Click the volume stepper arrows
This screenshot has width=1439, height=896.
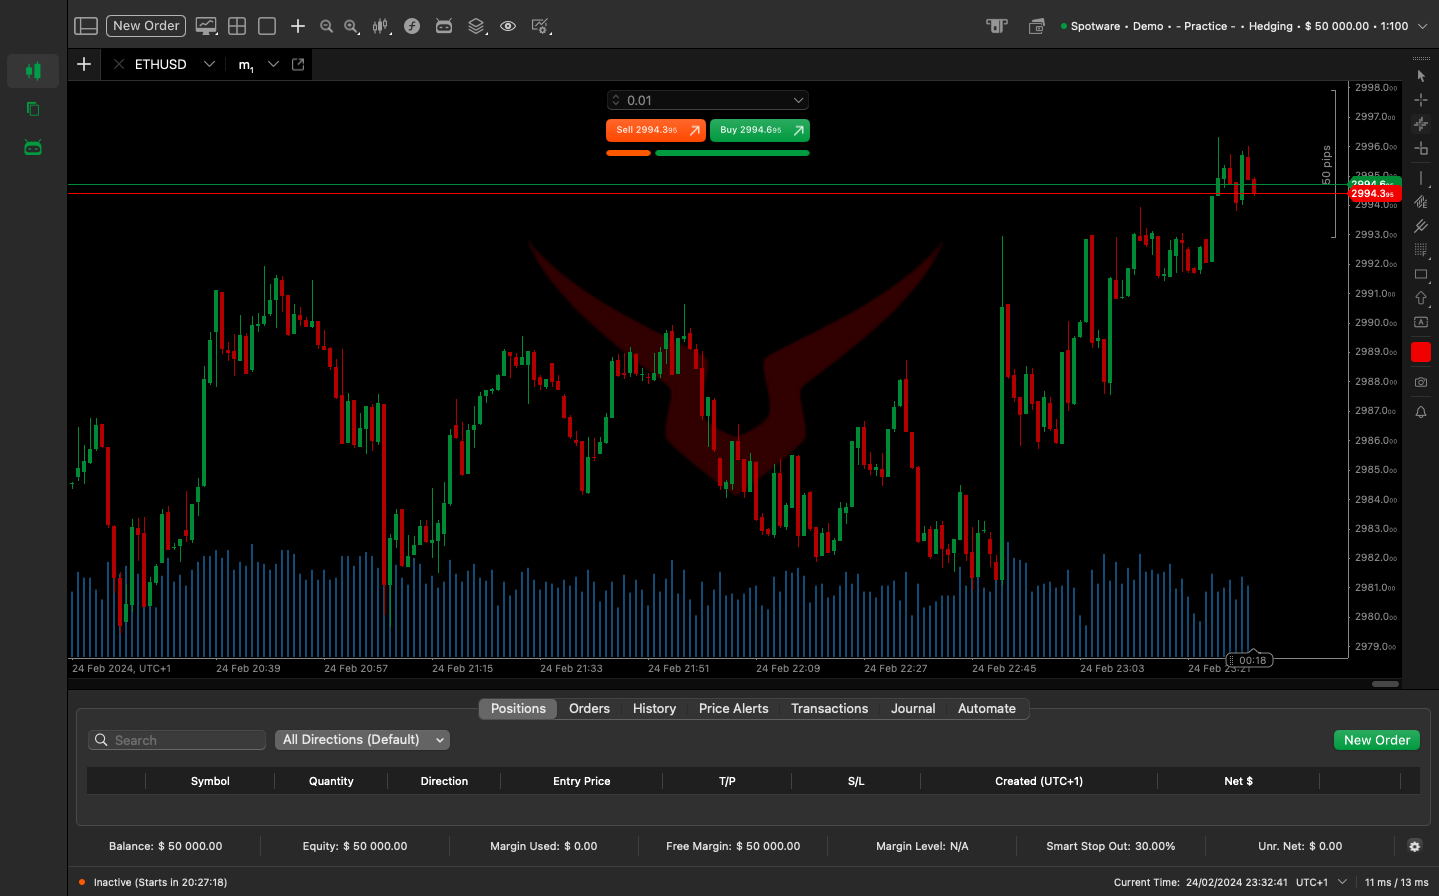coord(616,100)
